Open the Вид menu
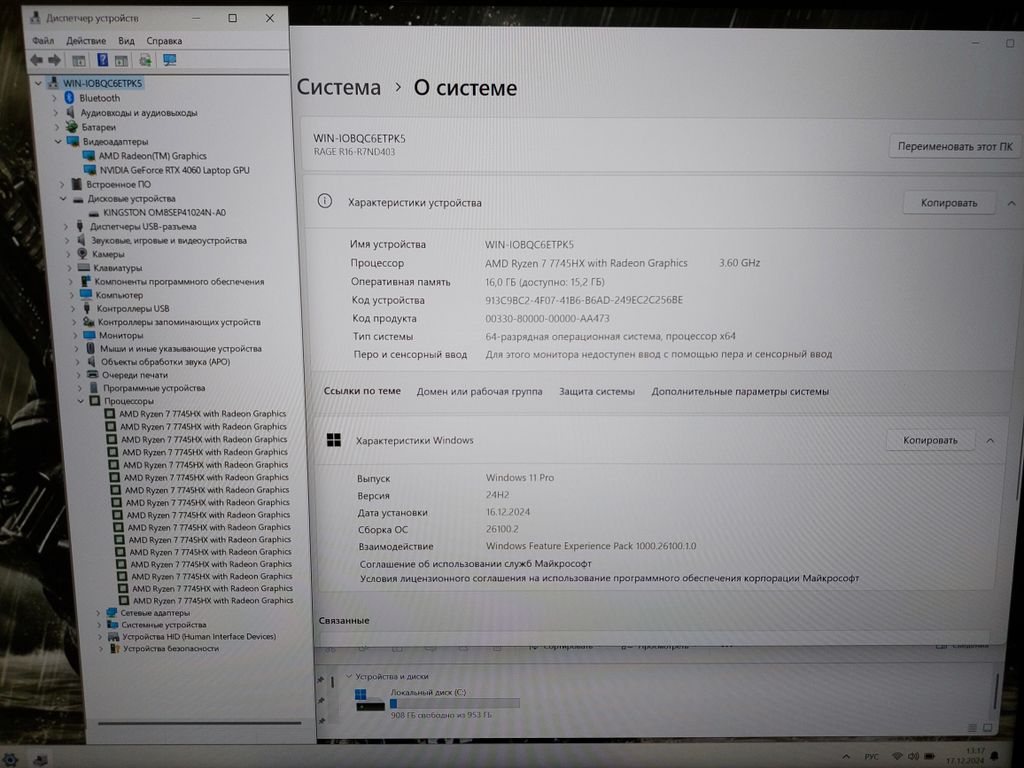The image size is (1024, 768). click(126, 41)
